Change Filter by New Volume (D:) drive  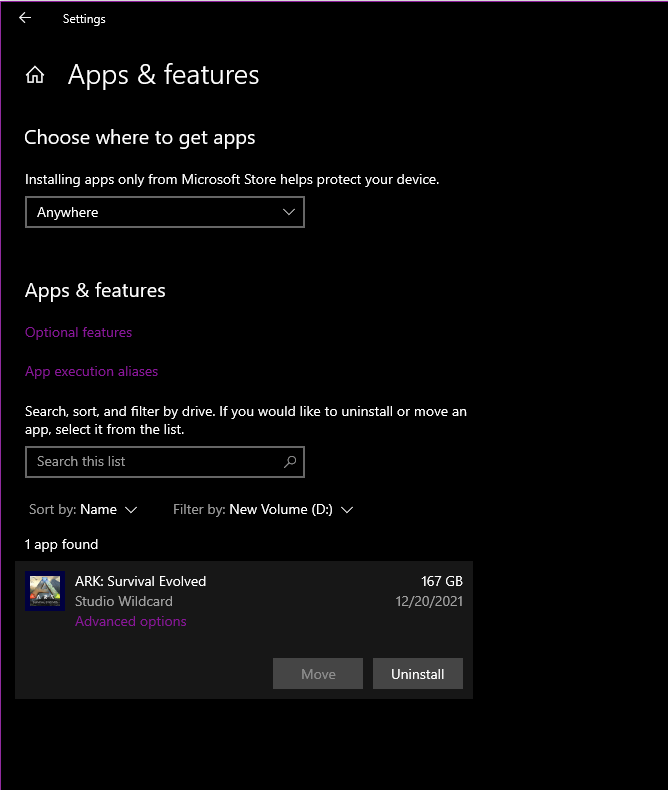click(x=263, y=509)
